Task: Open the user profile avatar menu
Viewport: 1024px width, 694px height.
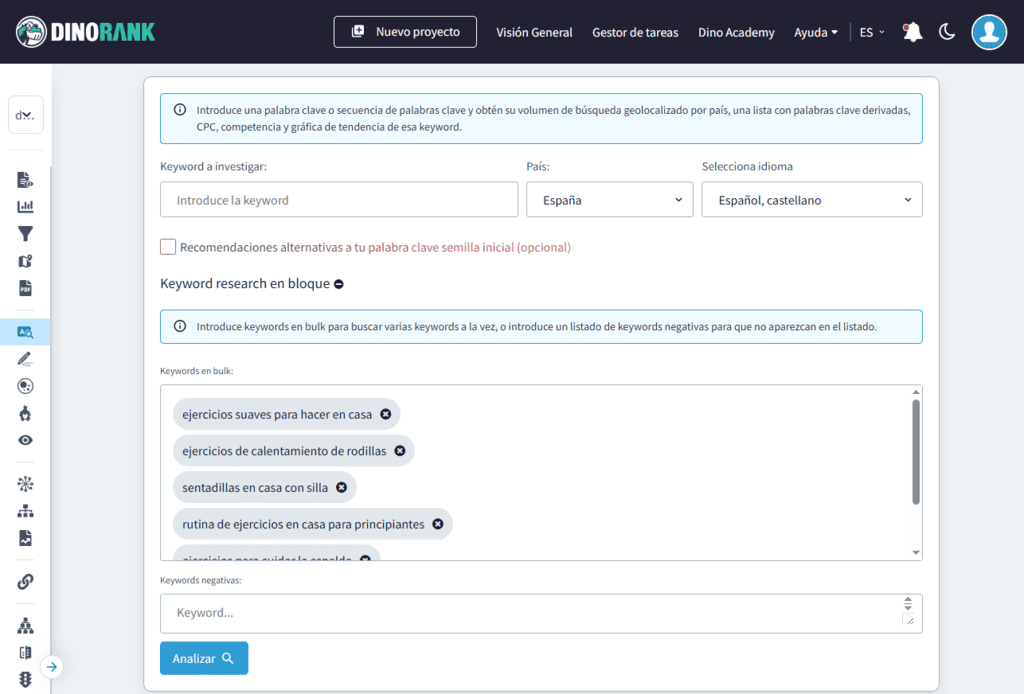Action: [989, 31]
